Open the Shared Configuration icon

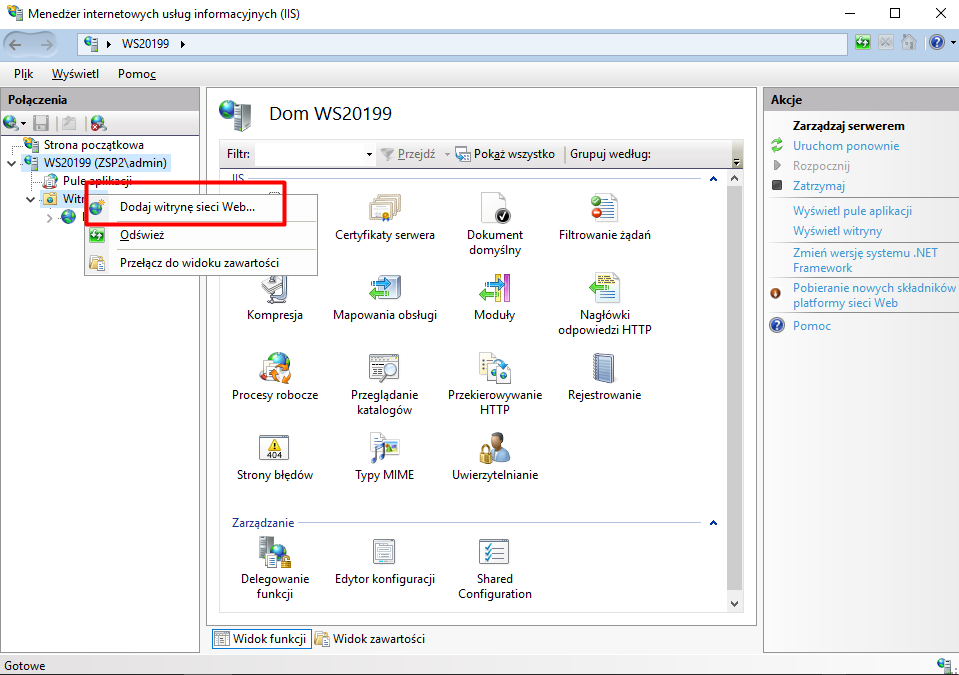pyautogui.click(x=495, y=553)
